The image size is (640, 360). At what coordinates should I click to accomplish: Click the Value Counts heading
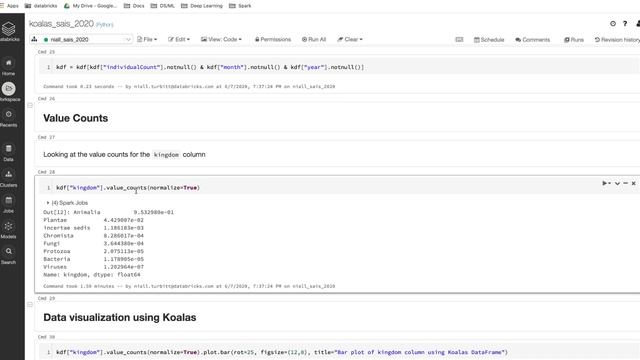76,118
